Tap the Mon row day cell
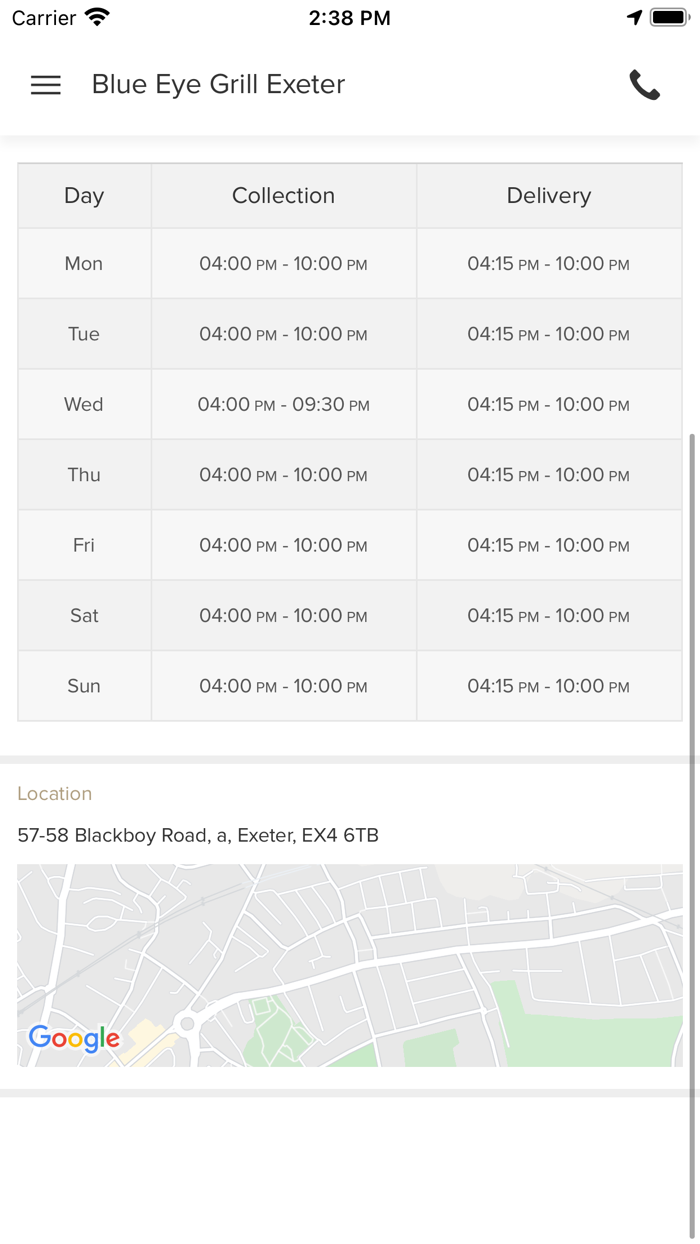 pyautogui.click(x=84, y=264)
